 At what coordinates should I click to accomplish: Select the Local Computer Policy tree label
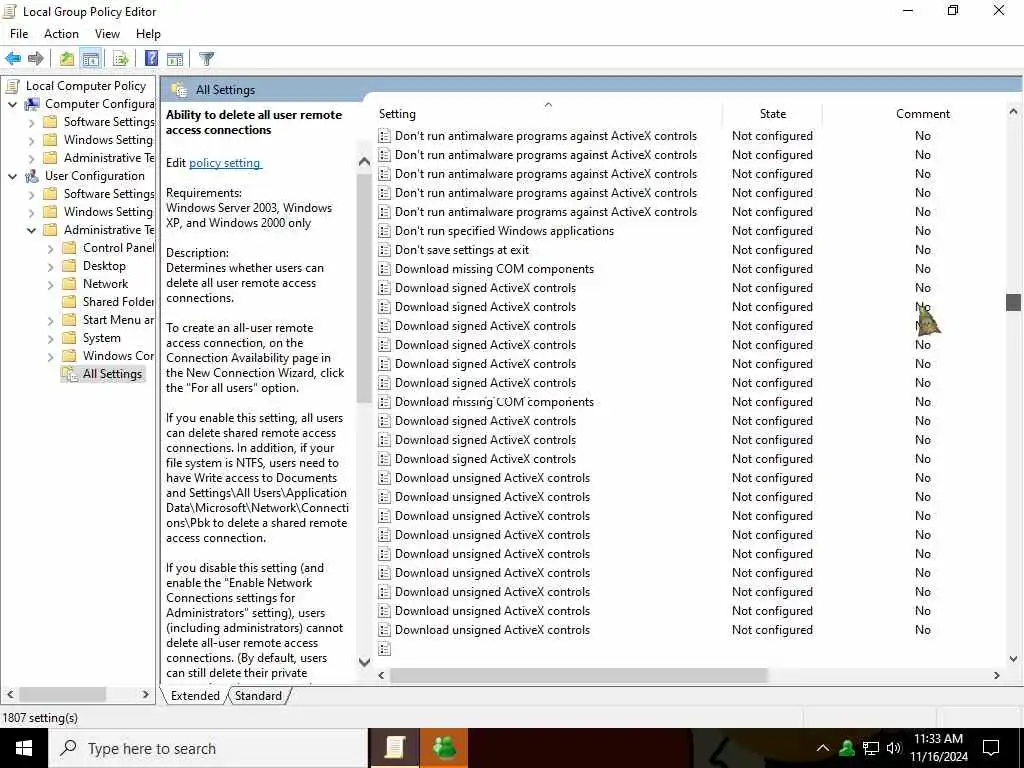tap(86, 86)
